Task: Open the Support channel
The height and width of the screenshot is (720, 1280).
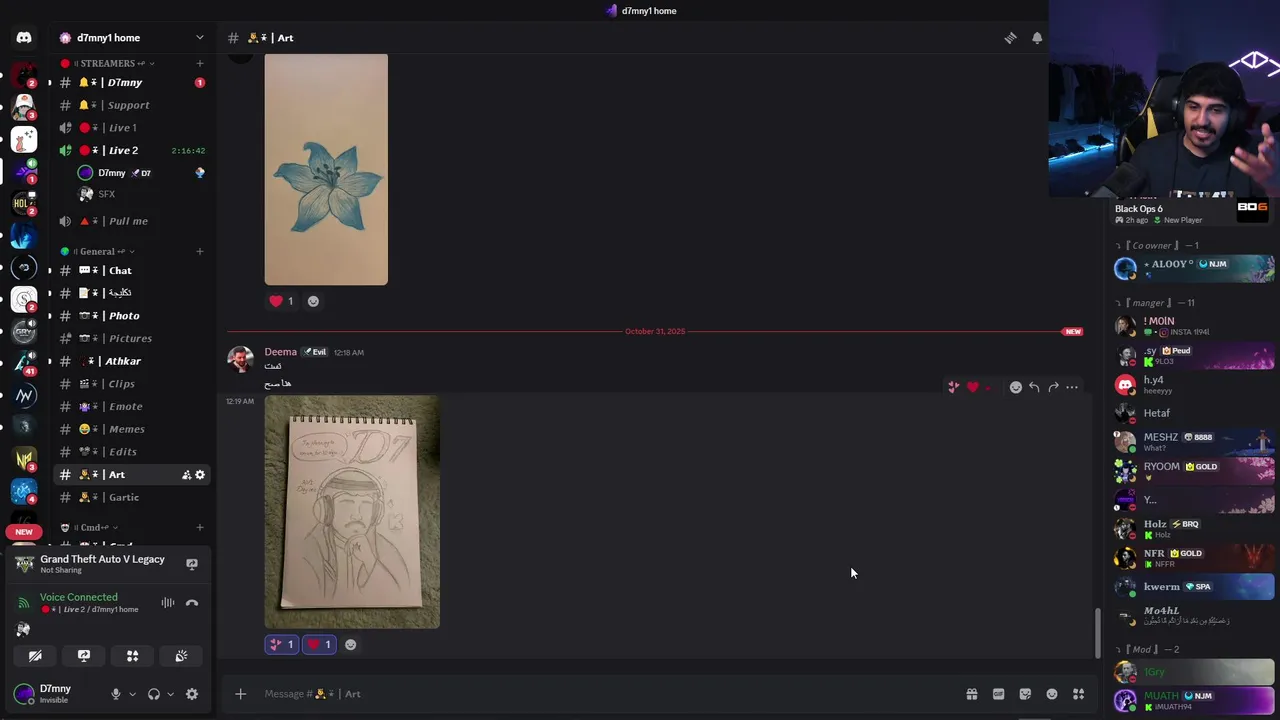Action: 132,105
